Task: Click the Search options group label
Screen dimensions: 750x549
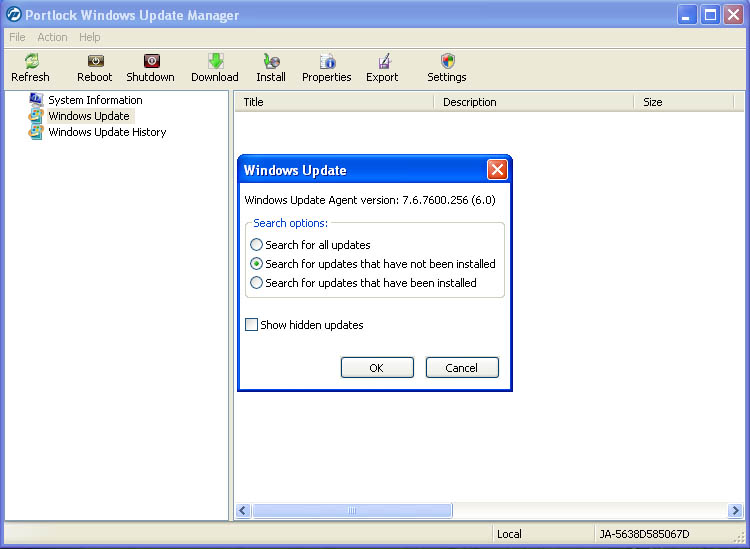Action: 290,223
